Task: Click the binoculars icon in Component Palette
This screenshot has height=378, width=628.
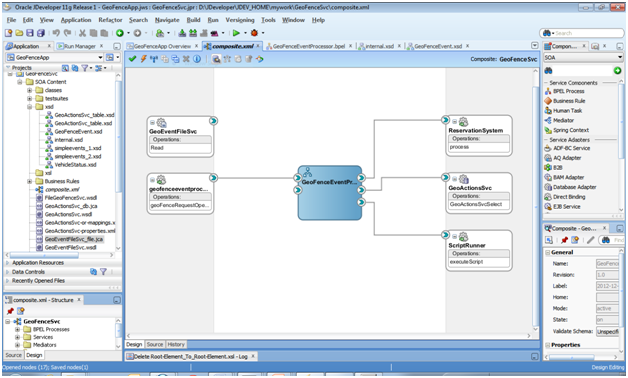Action: (x=548, y=70)
